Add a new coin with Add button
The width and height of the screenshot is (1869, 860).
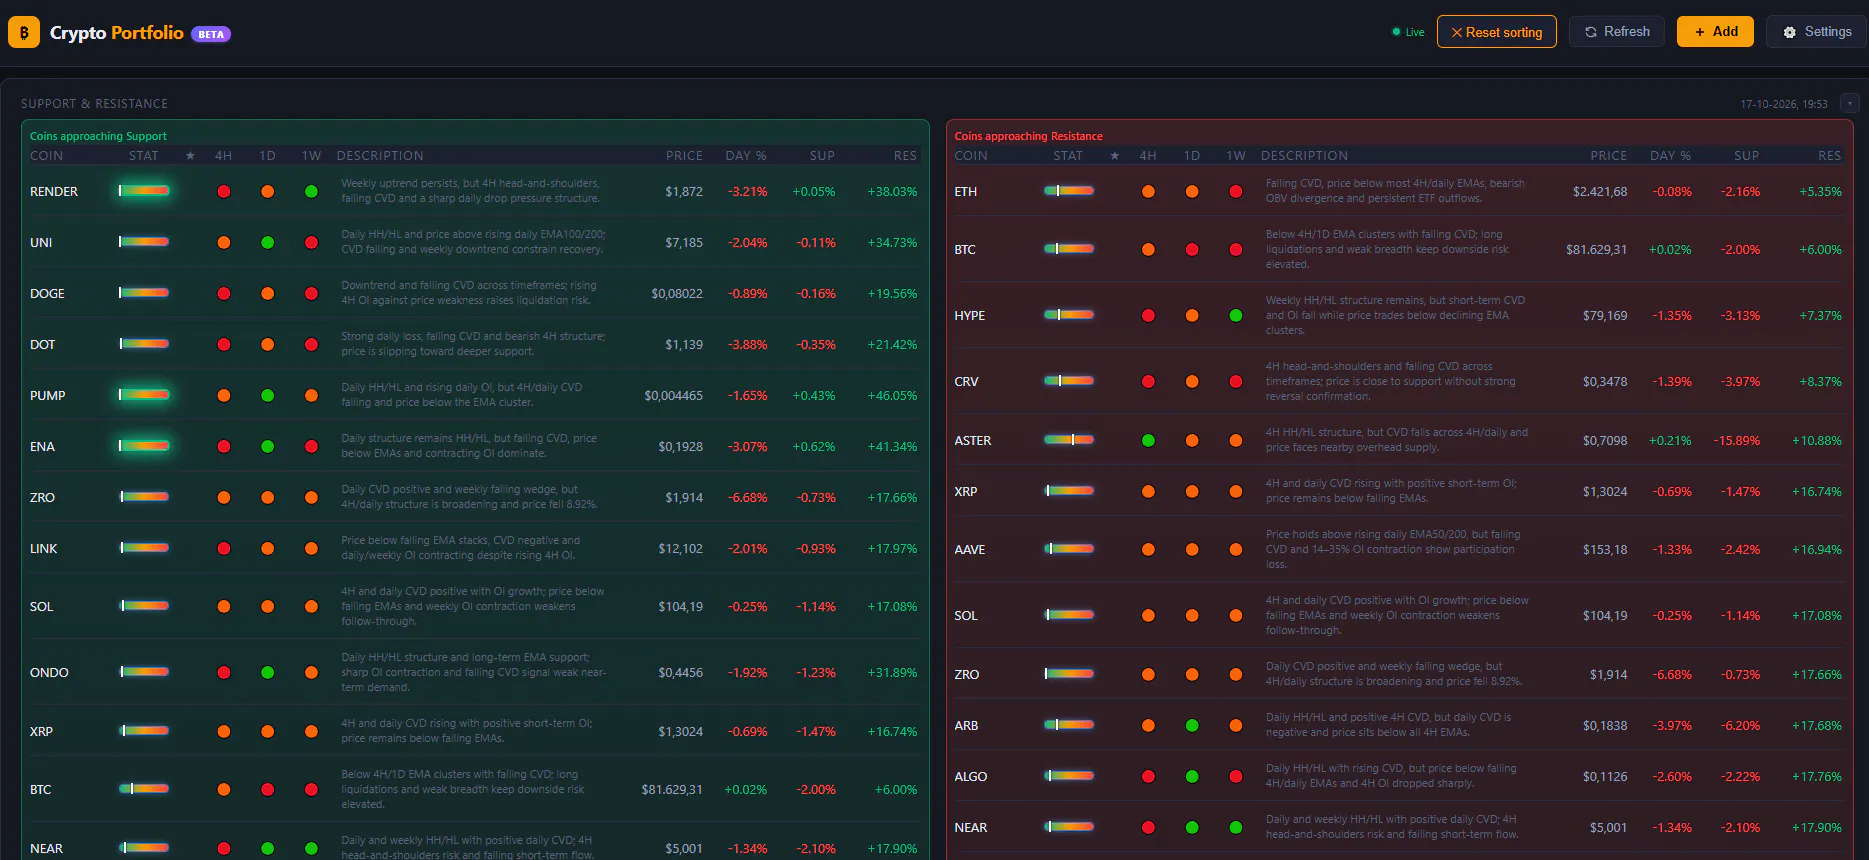(x=1715, y=32)
